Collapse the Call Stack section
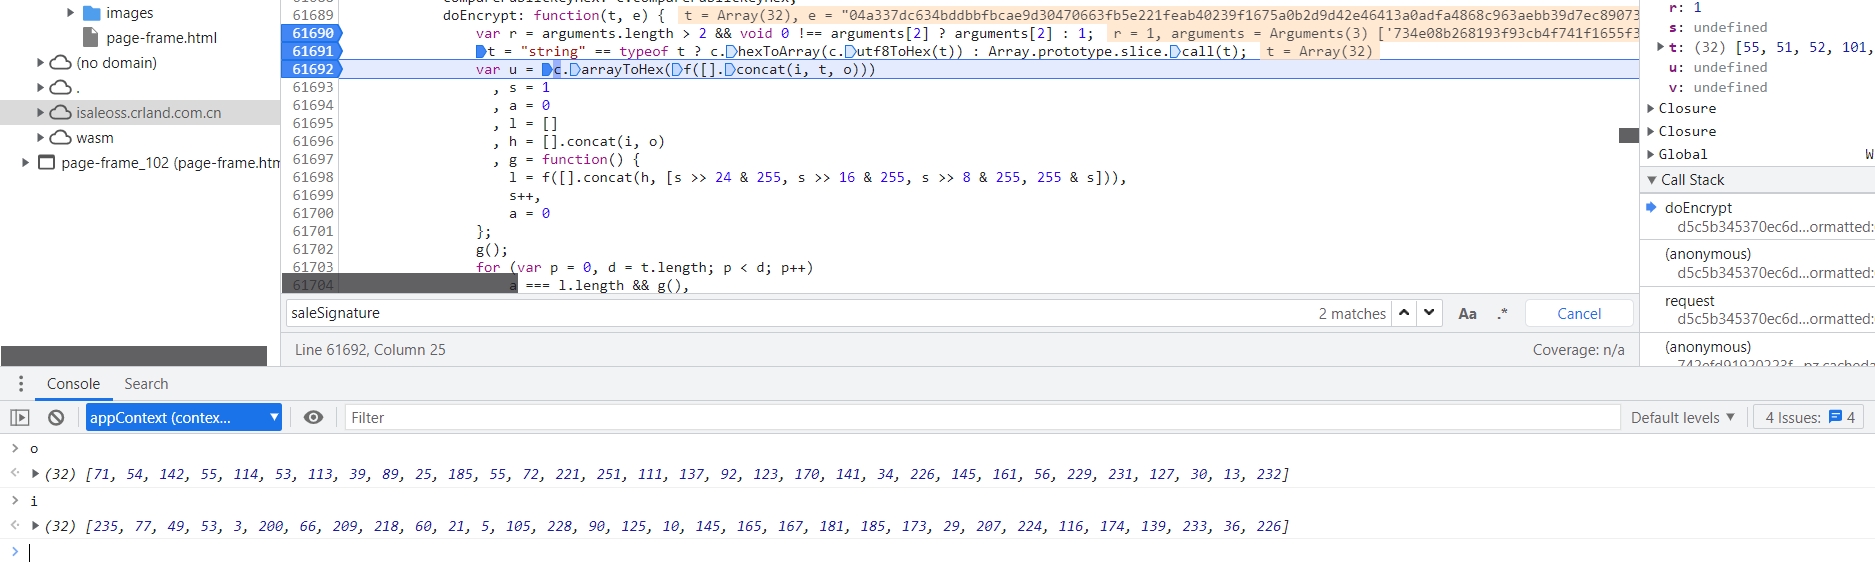Screen dimensions: 1875x570 (x=1651, y=180)
